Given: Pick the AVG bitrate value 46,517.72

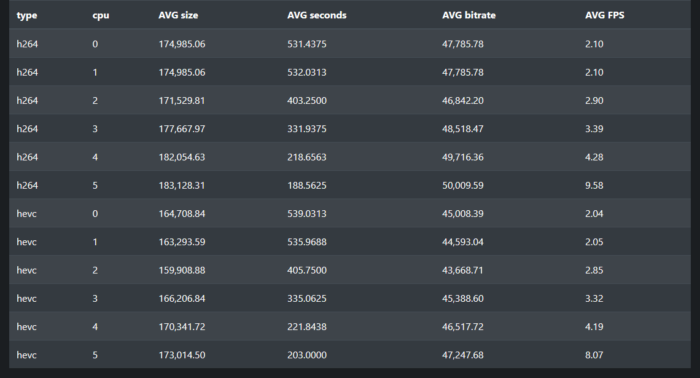Looking at the screenshot, I should tap(462, 327).
